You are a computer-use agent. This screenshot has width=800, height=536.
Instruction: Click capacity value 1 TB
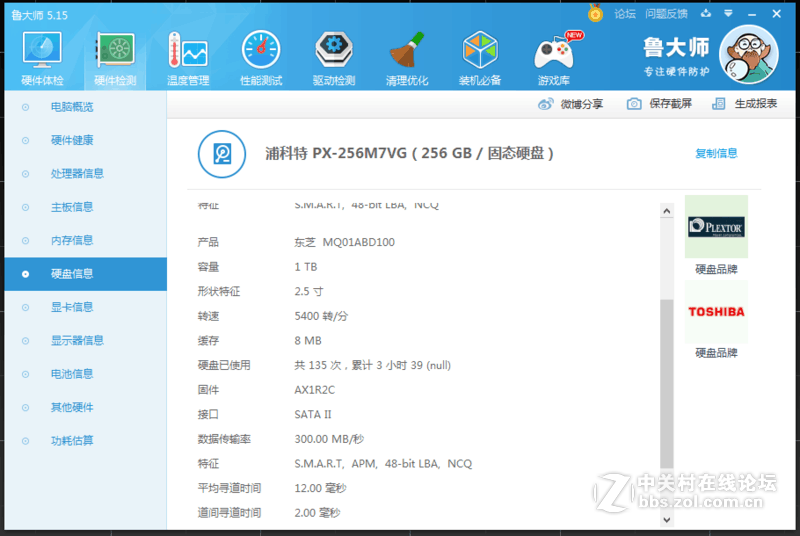click(x=306, y=267)
